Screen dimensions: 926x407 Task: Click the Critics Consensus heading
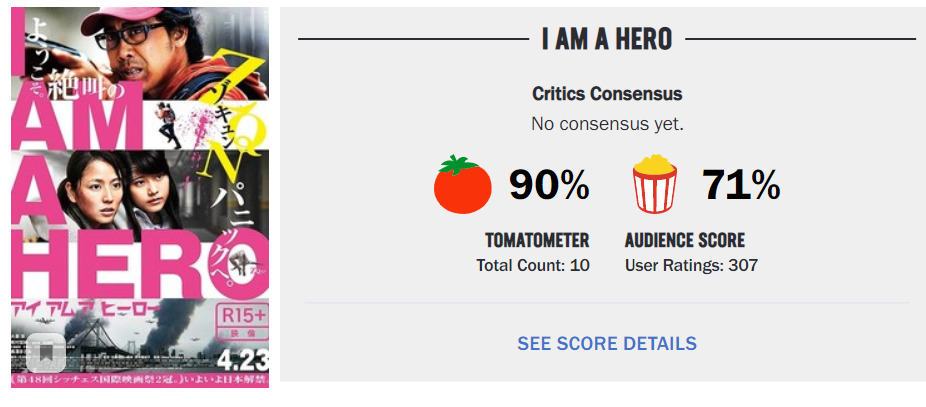coord(607,94)
